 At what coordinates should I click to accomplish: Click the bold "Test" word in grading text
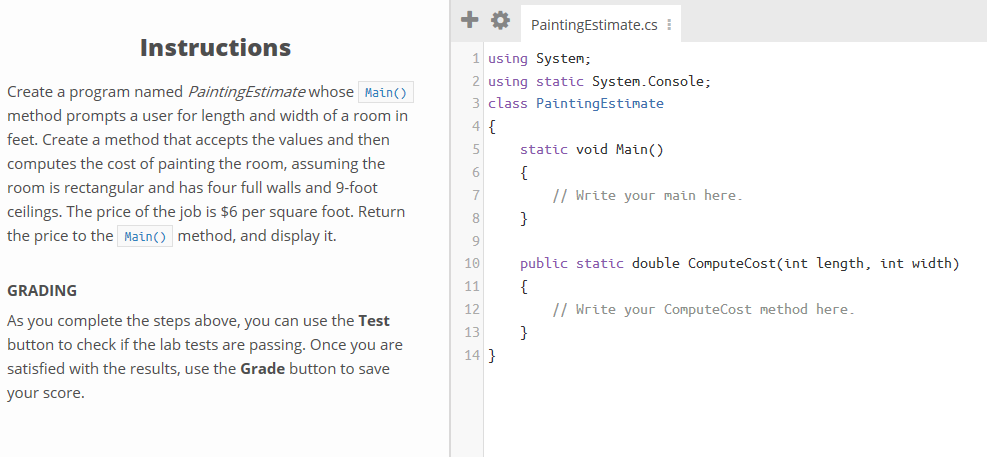374,321
